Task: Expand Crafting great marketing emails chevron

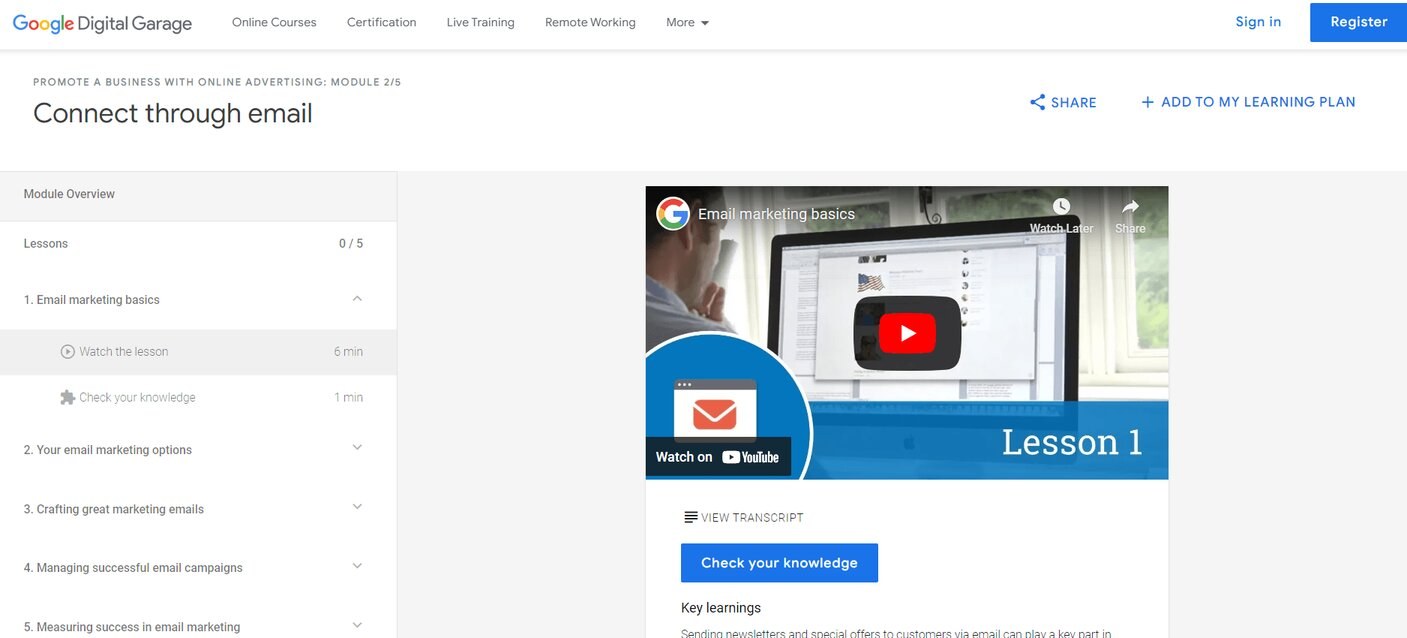Action: pyautogui.click(x=357, y=507)
